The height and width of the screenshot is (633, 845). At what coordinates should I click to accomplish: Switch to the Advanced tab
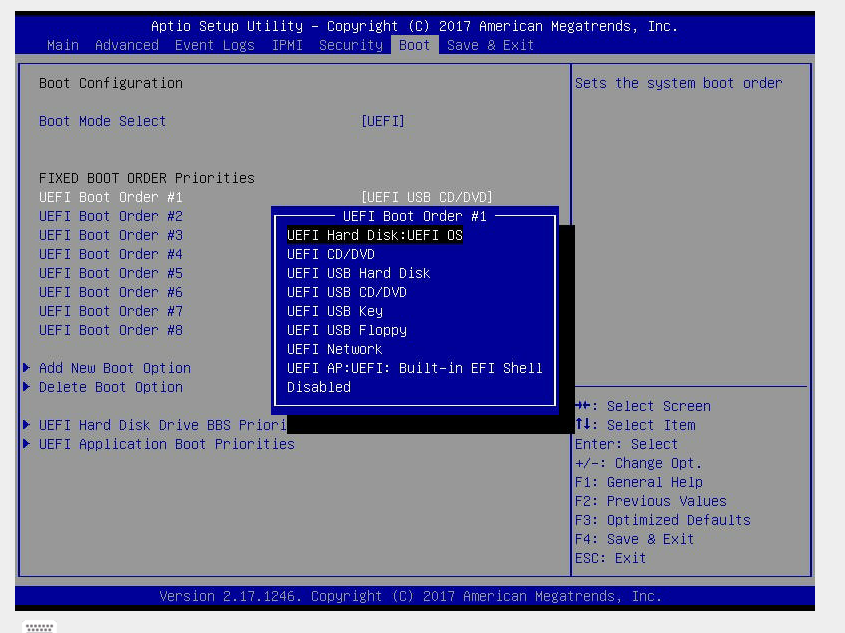tap(127, 45)
